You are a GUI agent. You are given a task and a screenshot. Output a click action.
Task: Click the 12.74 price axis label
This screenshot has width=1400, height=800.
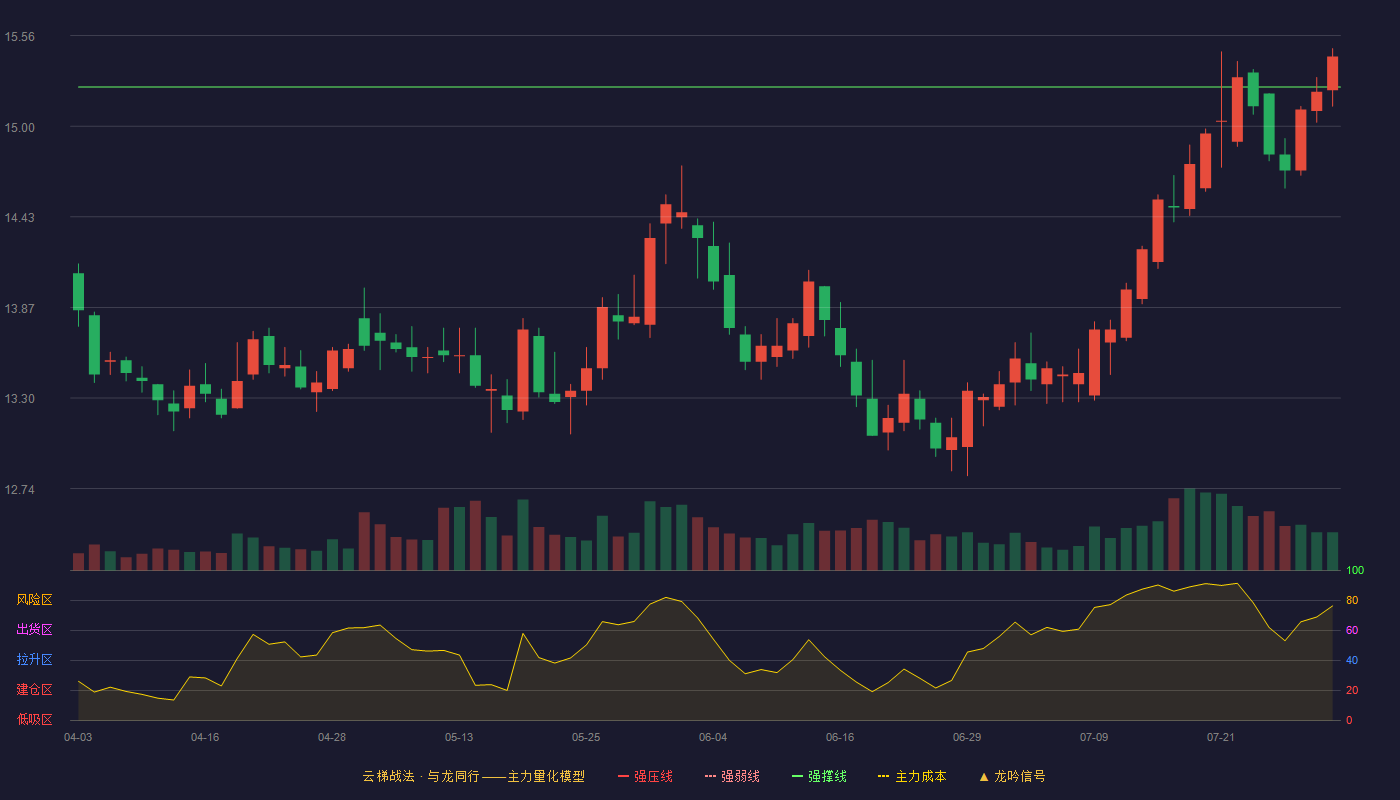tap(19, 490)
